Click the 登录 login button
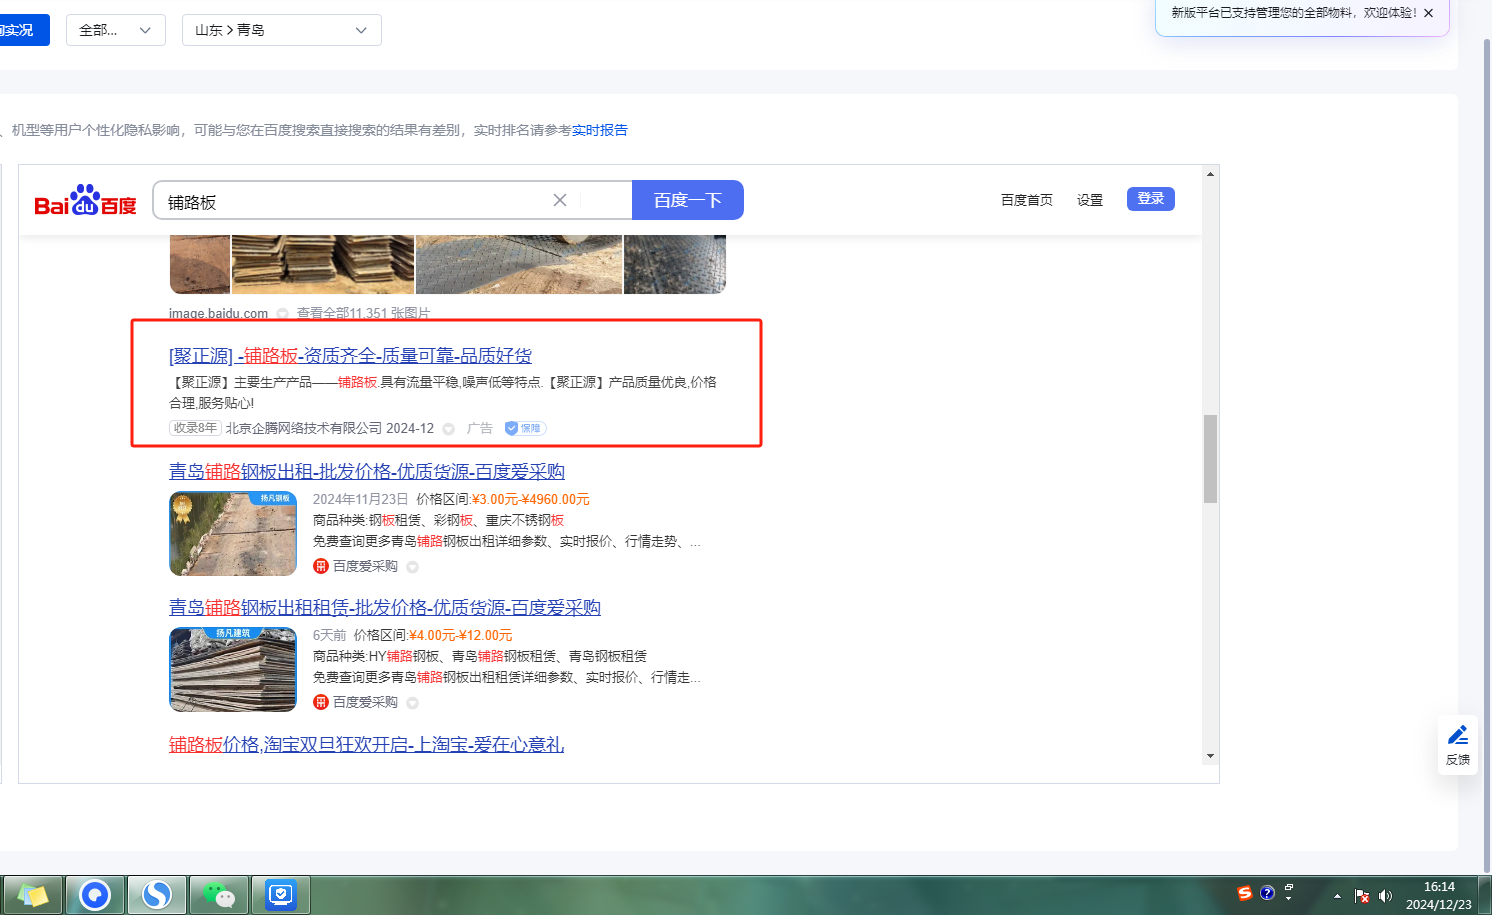1492x915 pixels. click(x=1151, y=199)
